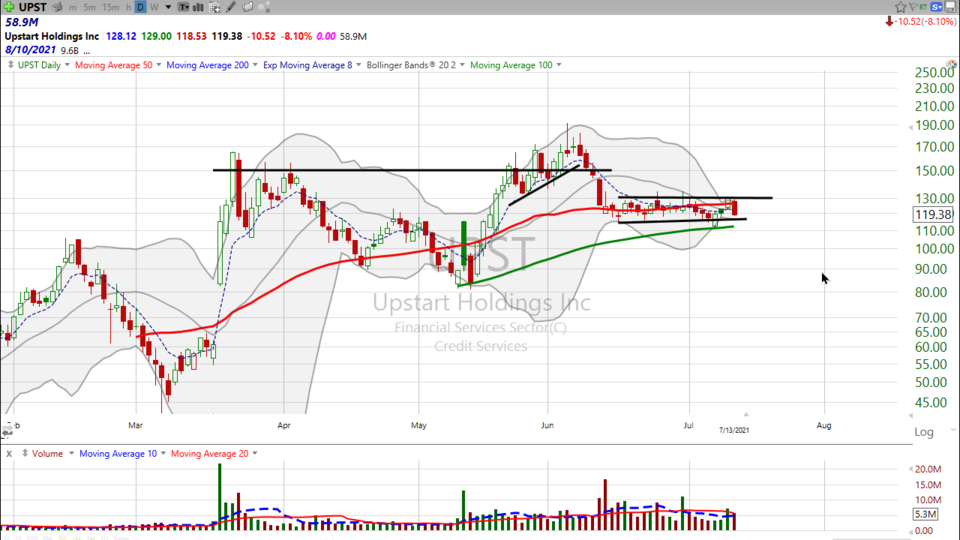Open the color palette icon near price scale
The image size is (960, 540).
pos(951,64)
